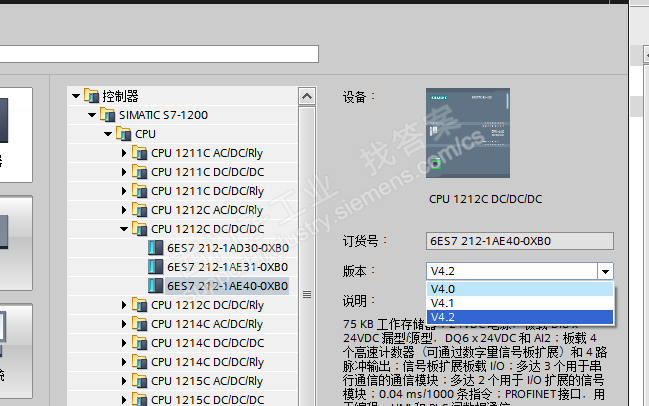This screenshot has height=406, width=649.
Task: Click folder icon of CPU 1212C DC/DC/Rly
Action: (140, 305)
